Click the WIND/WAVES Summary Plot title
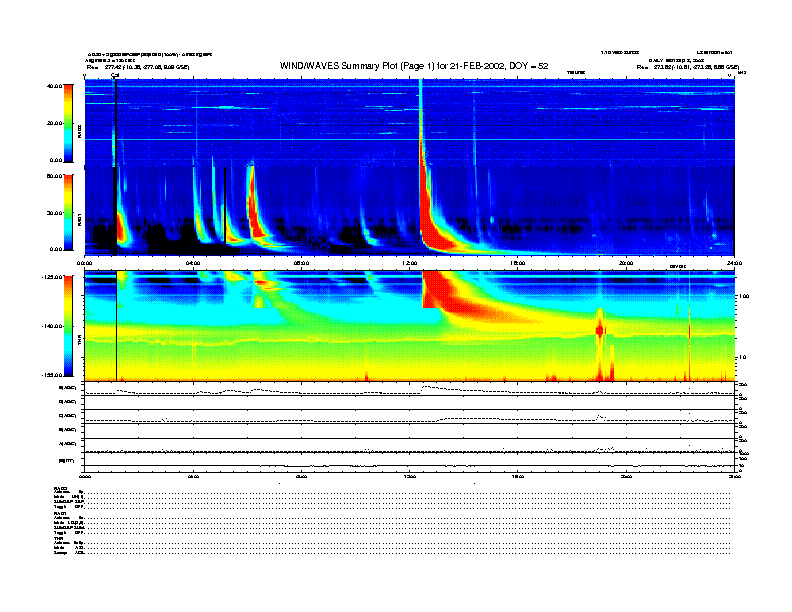The height and width of the screenshot is (612, 792). pos(414,66)
